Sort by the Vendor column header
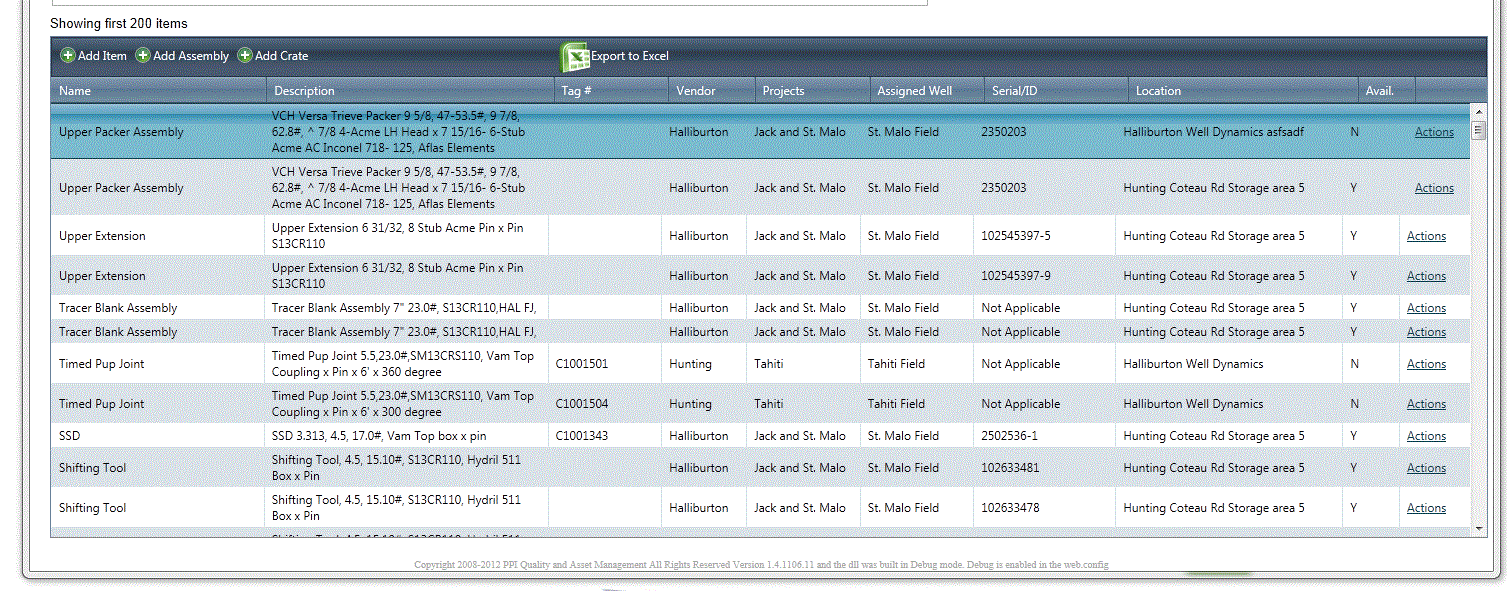The width and height of the screenshot is (1508, 591). (x=711, y=91)
